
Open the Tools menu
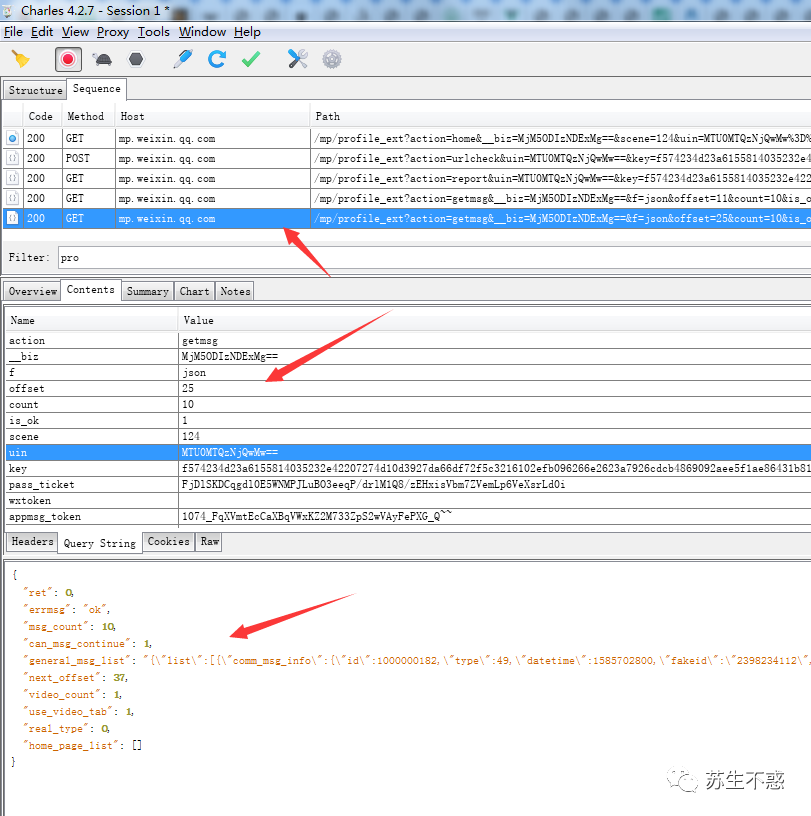[154, 32]
